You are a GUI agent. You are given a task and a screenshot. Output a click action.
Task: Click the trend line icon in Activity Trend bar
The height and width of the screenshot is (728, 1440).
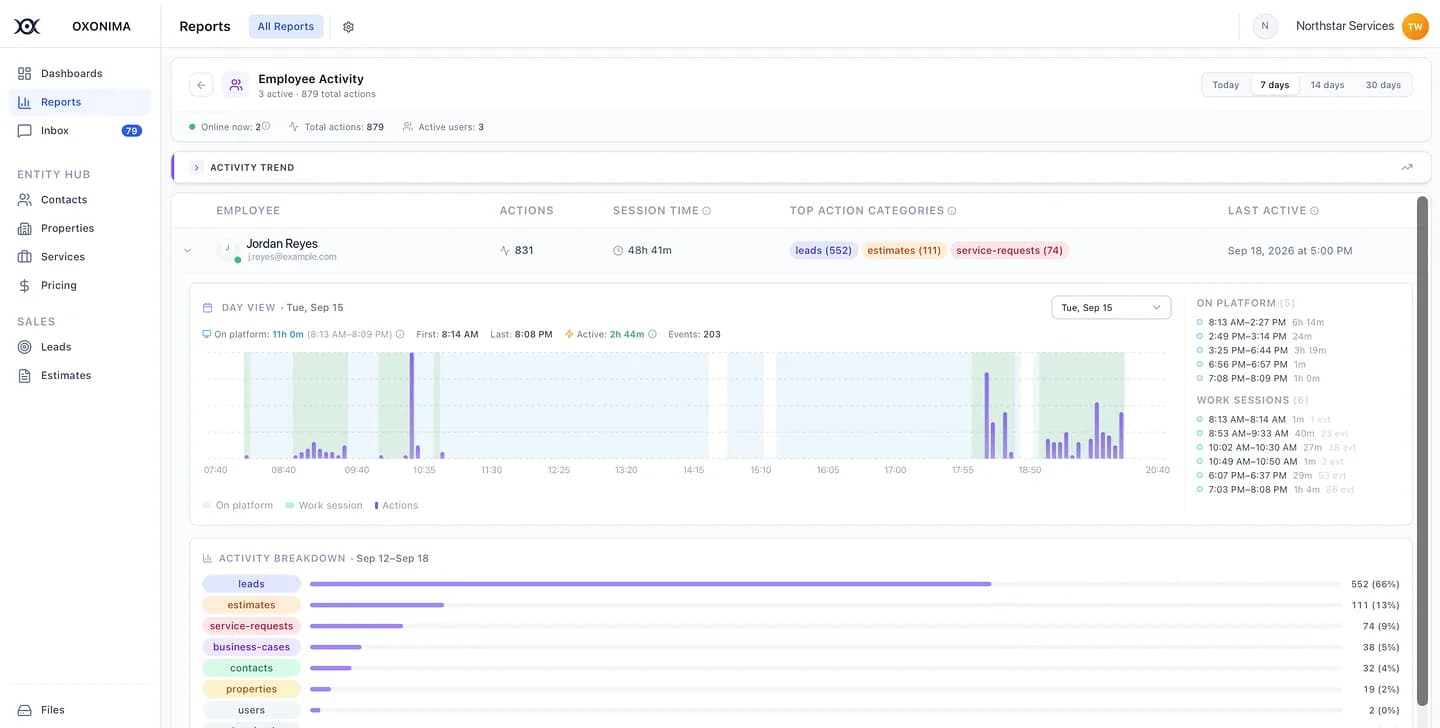pos(1407,167)
